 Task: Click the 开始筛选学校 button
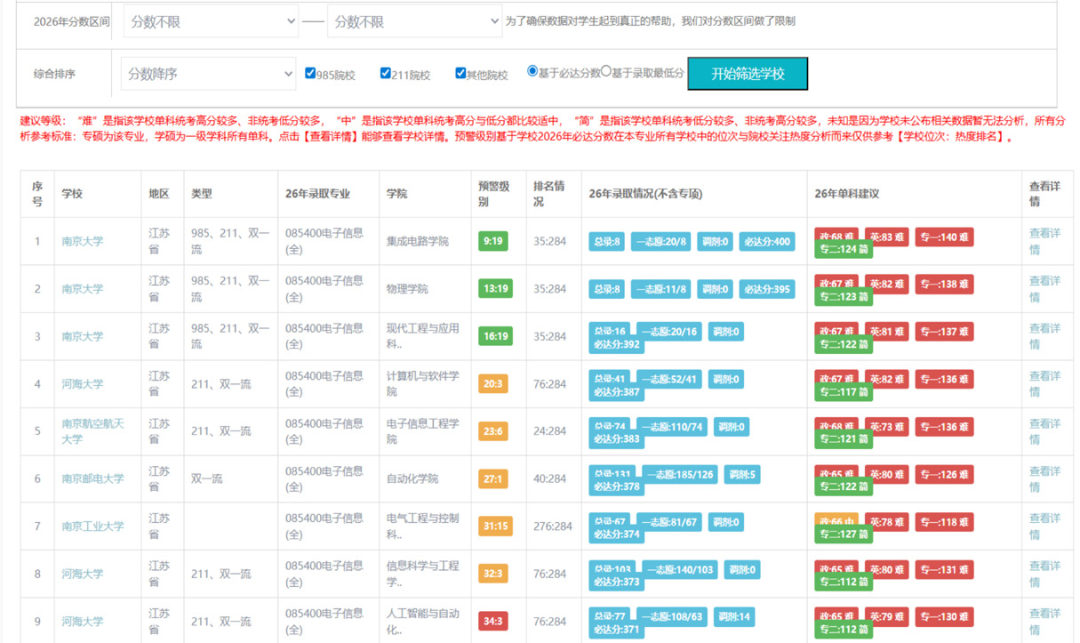(747, 74)
